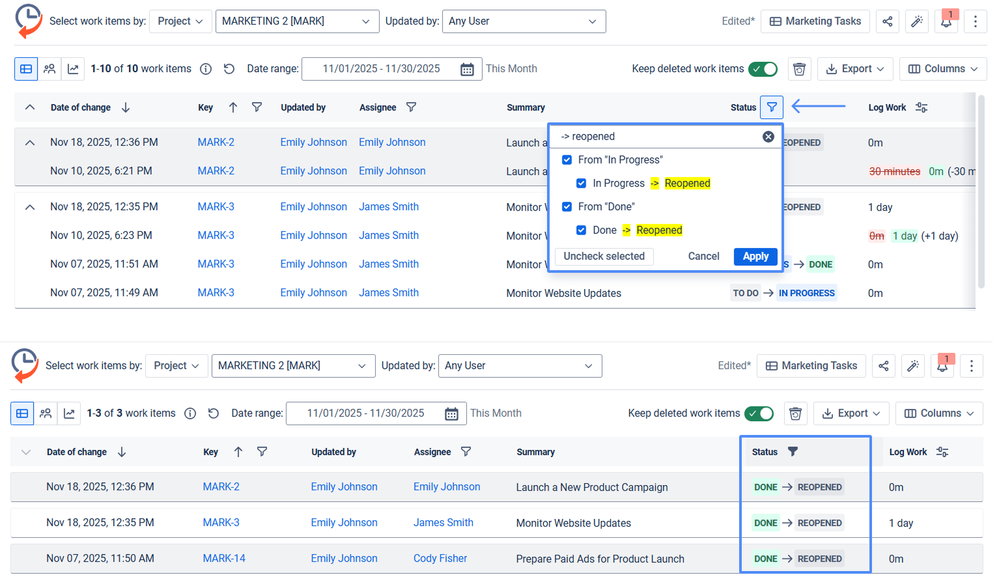Image resolution: width=999 pixels, height=584 pixels.
Task: Switch to users view icon in the 10-work-items view
Action: (x=50, y=69)
